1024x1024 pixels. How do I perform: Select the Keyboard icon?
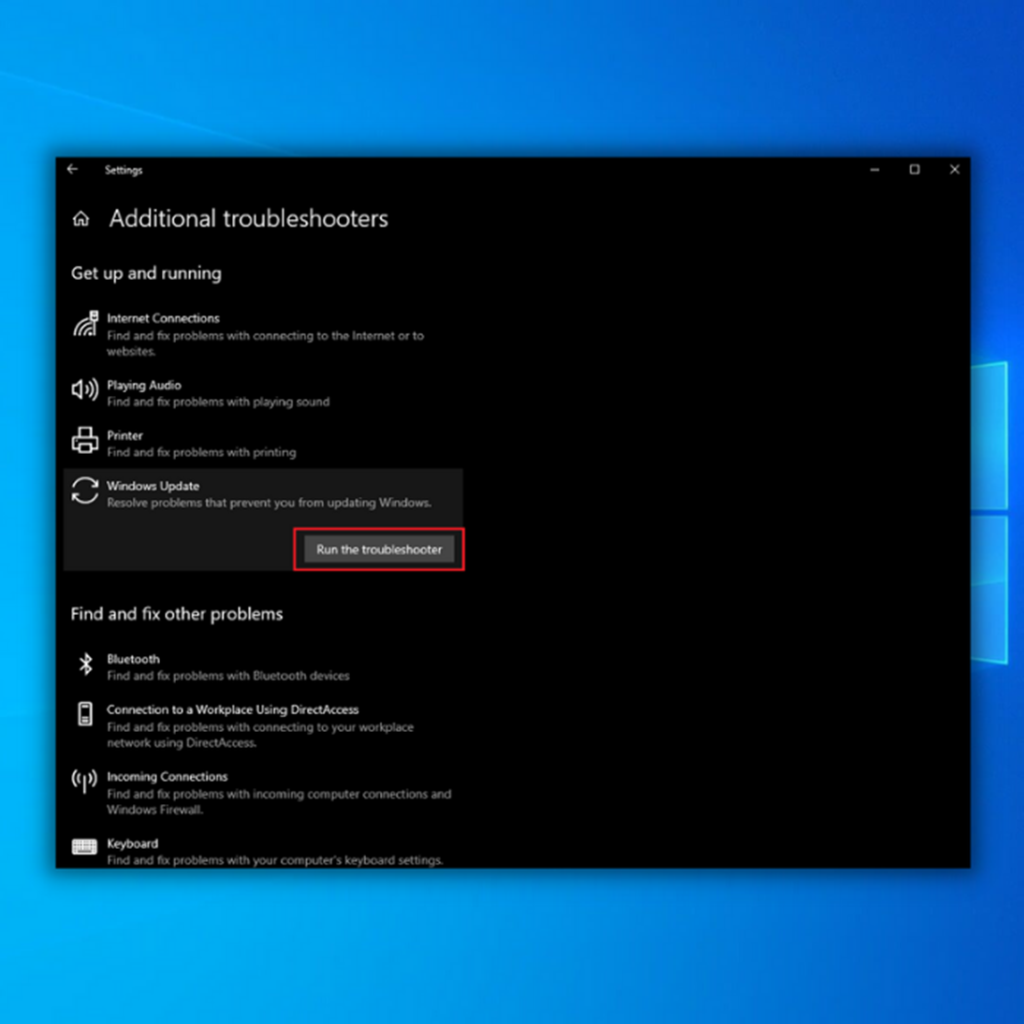pyautogui.click(x=84, y=846)
